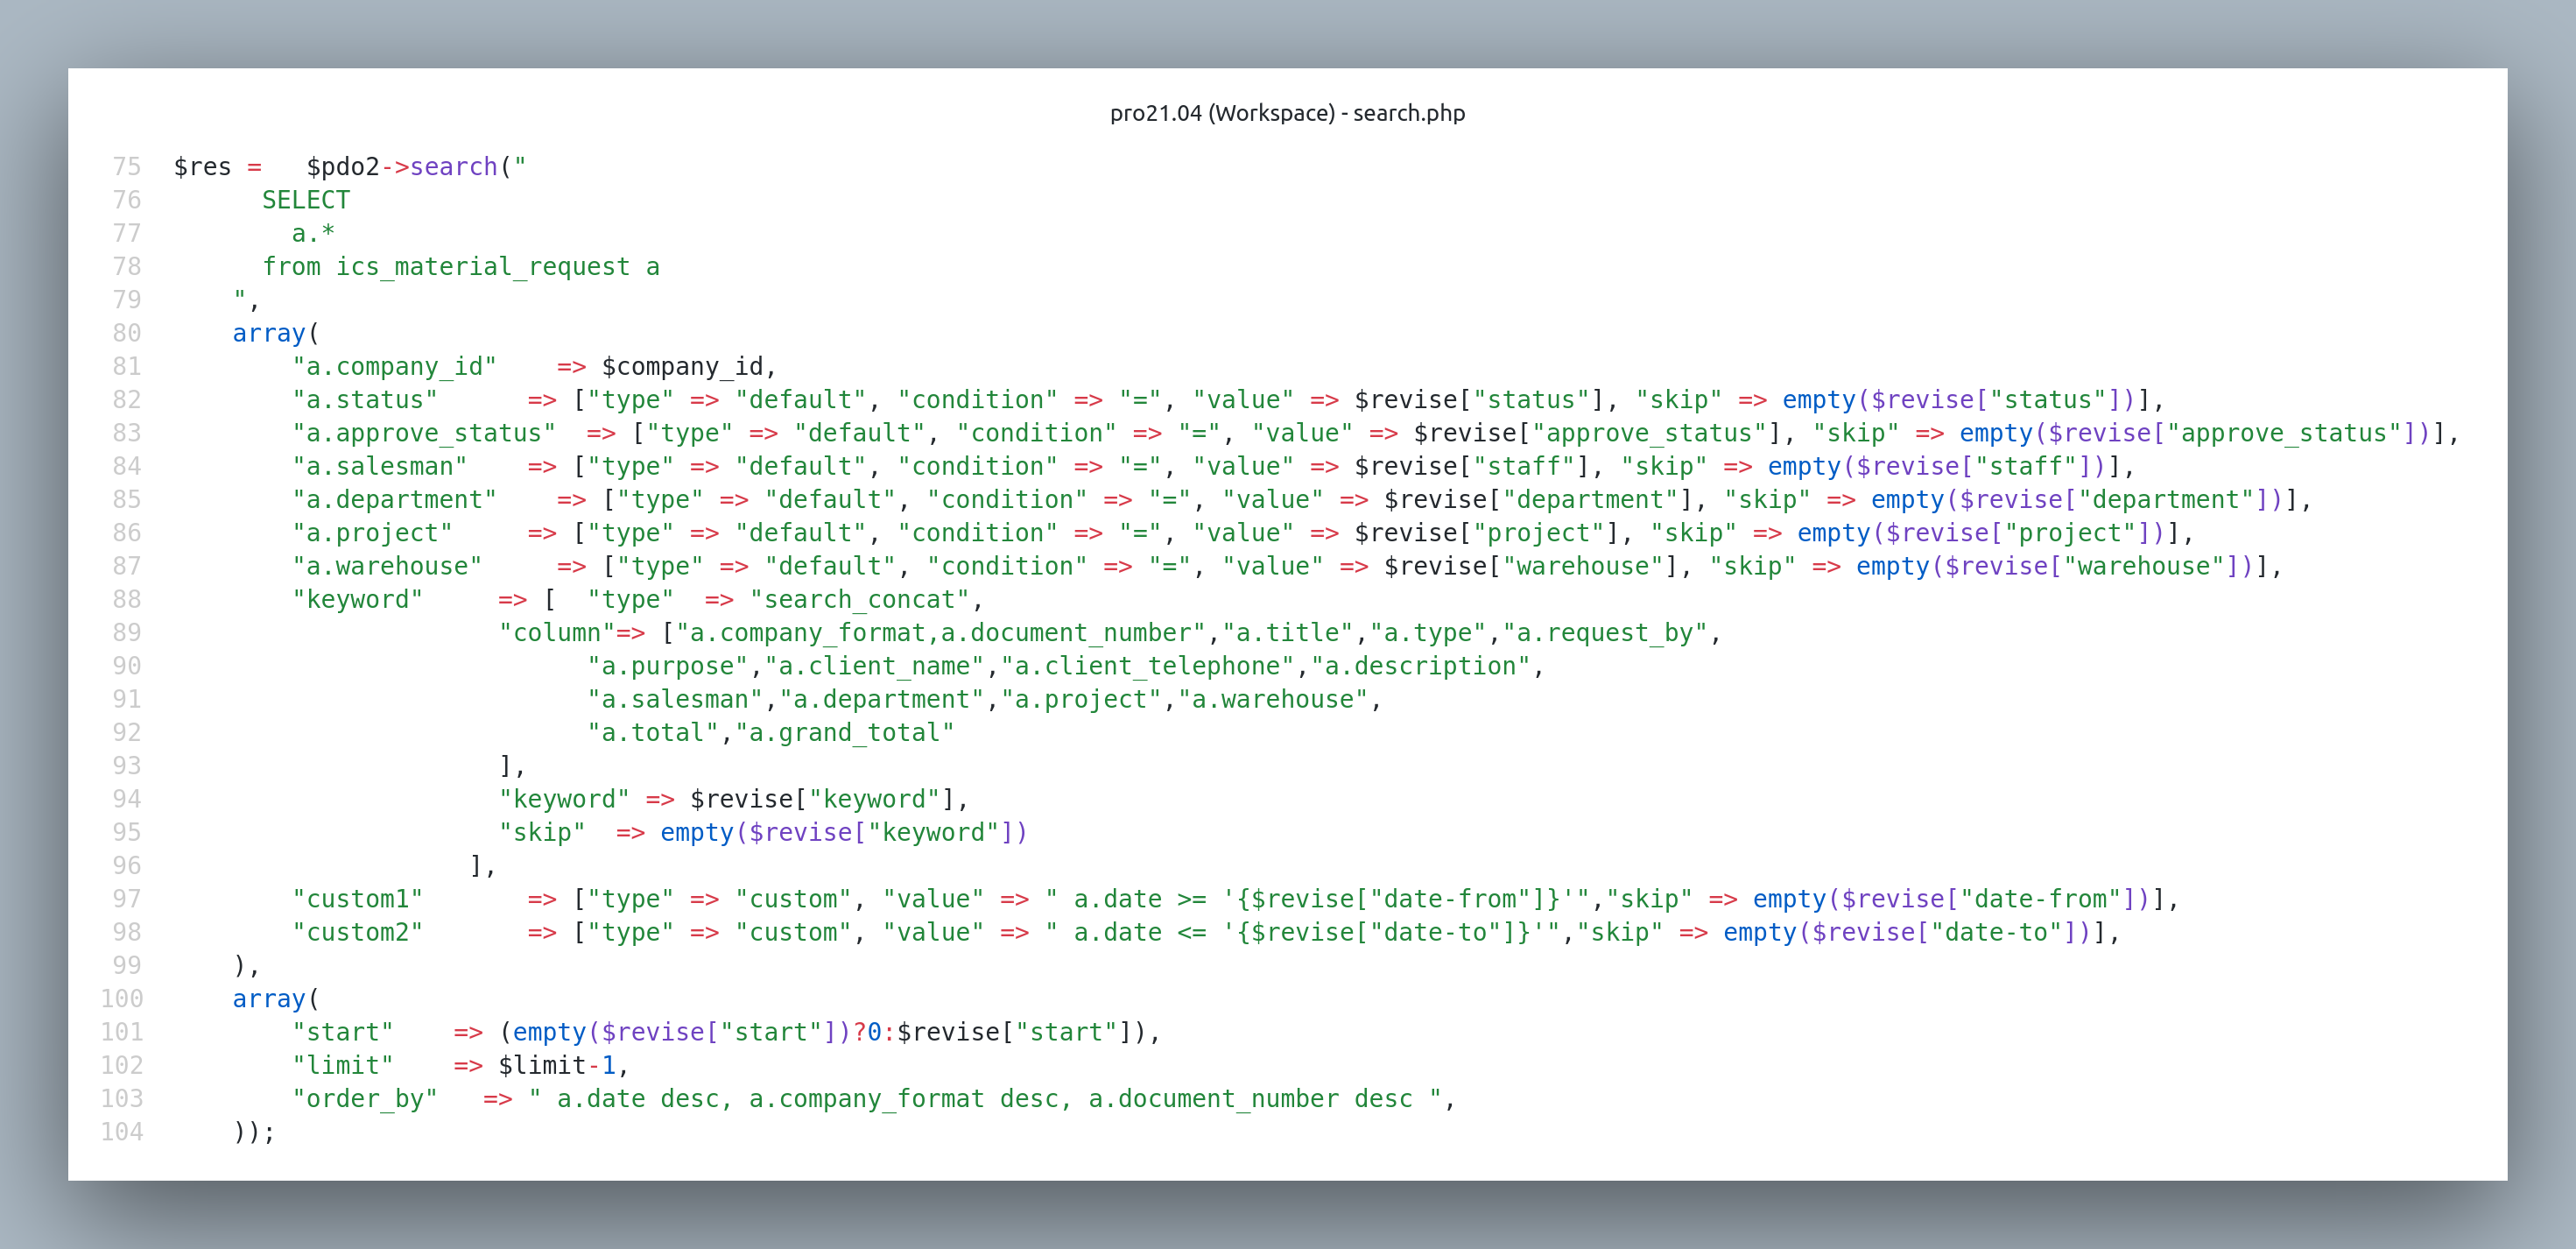Click the 'search' method call on line 75
This screenshot has height=1249, width=2576.
click(453, 166)
